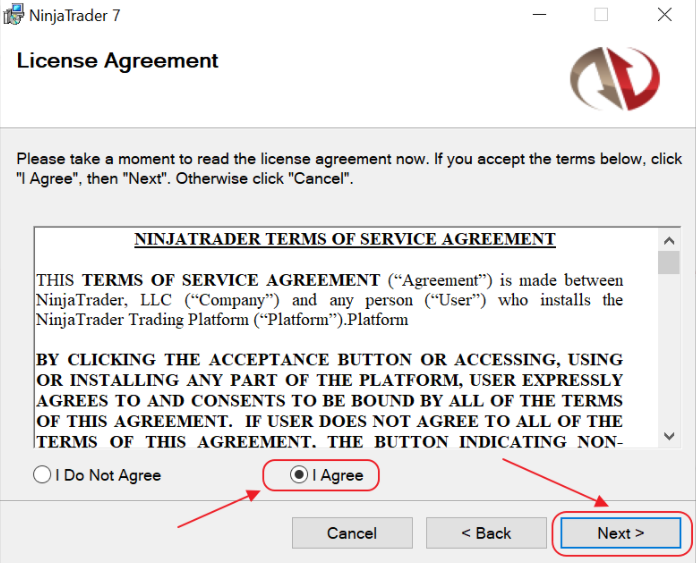696x563 pixels.
Task: Cancel the NinjaTrader installation
Action: (x=352, y=533)
